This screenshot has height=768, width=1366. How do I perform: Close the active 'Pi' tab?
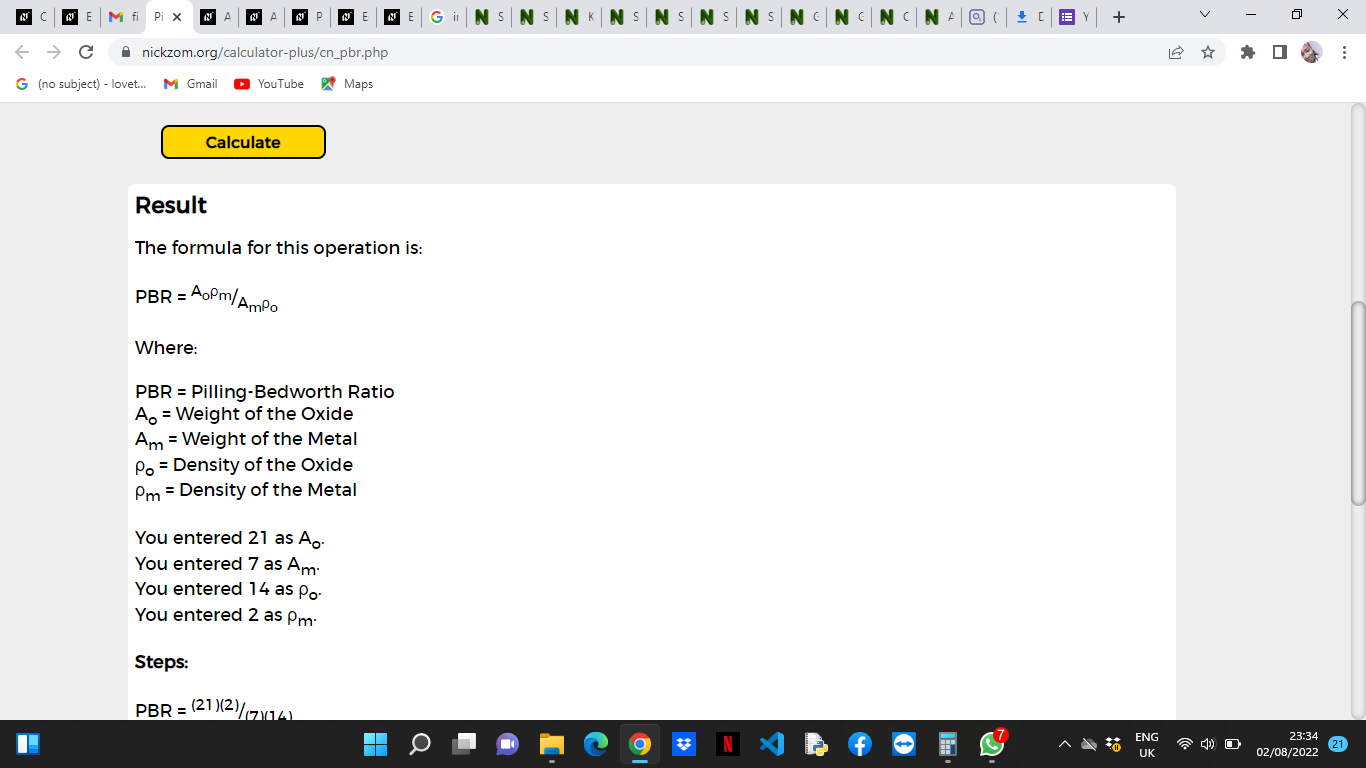[177, 17]
